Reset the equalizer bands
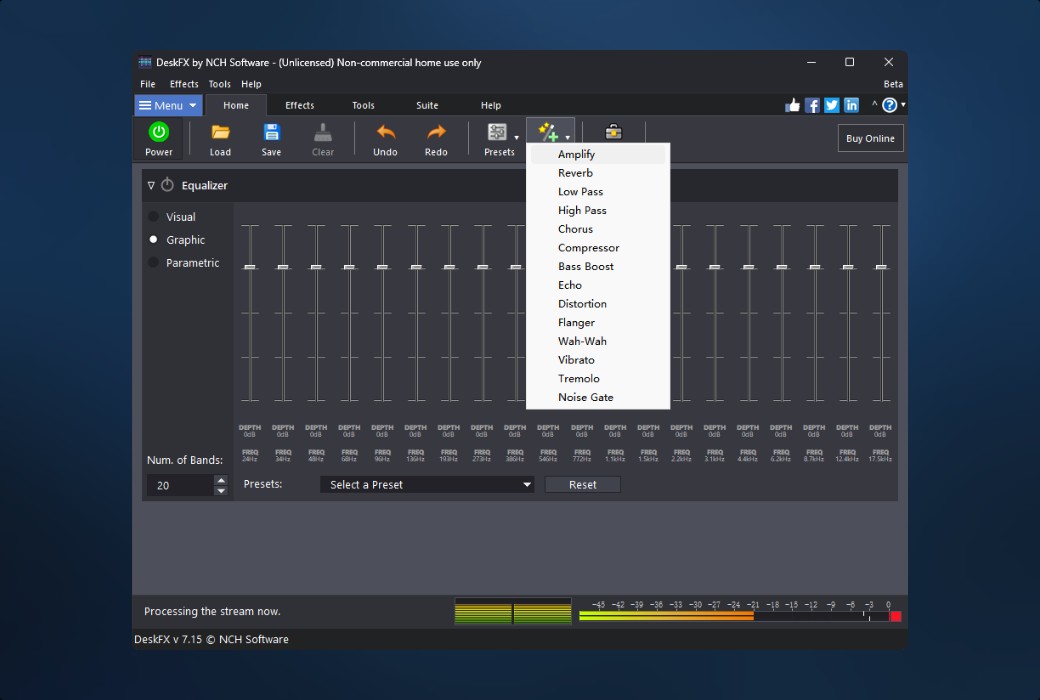Screen dimensions: 1040x700 pos(582,484)
